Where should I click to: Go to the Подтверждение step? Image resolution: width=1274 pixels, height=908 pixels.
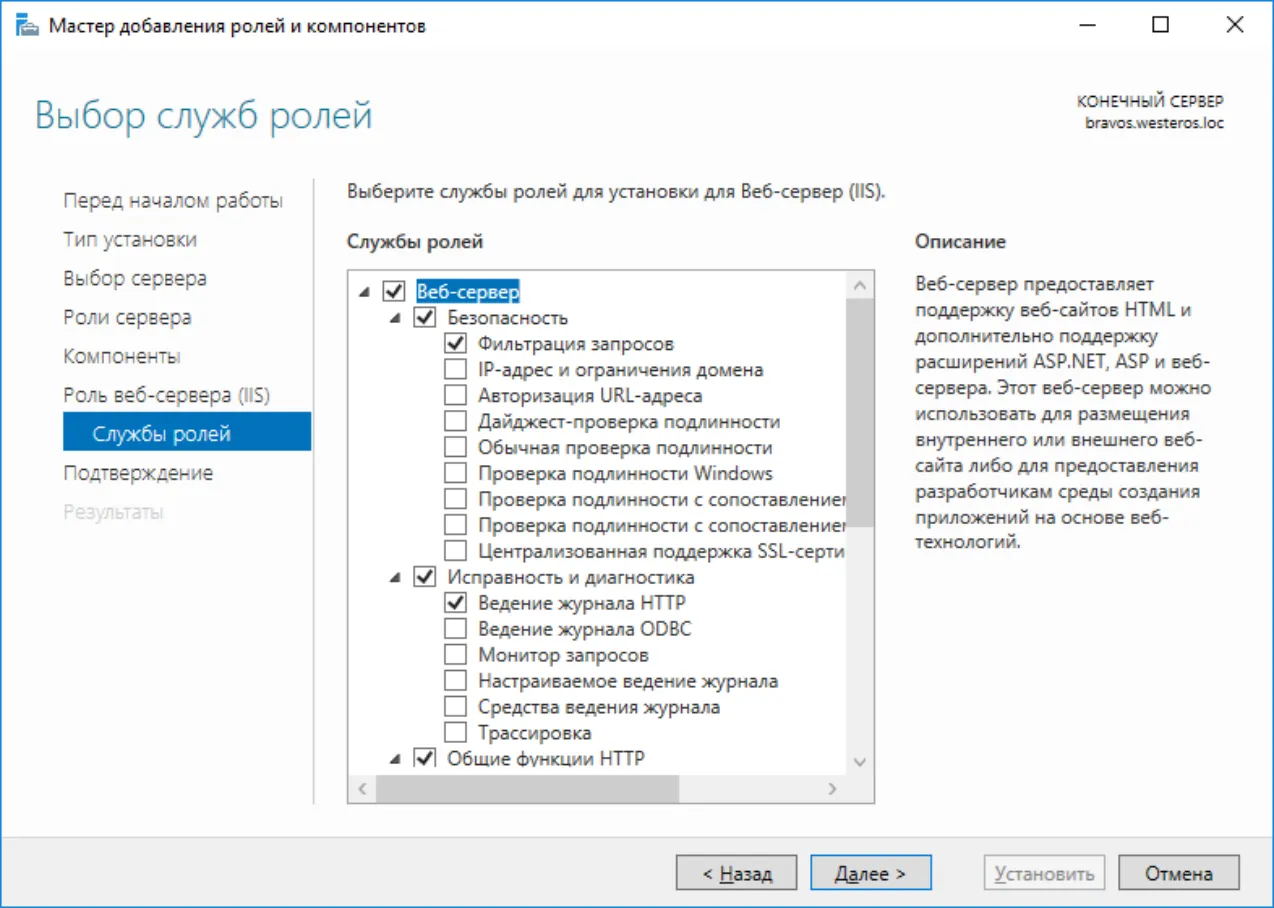(138, 473)
